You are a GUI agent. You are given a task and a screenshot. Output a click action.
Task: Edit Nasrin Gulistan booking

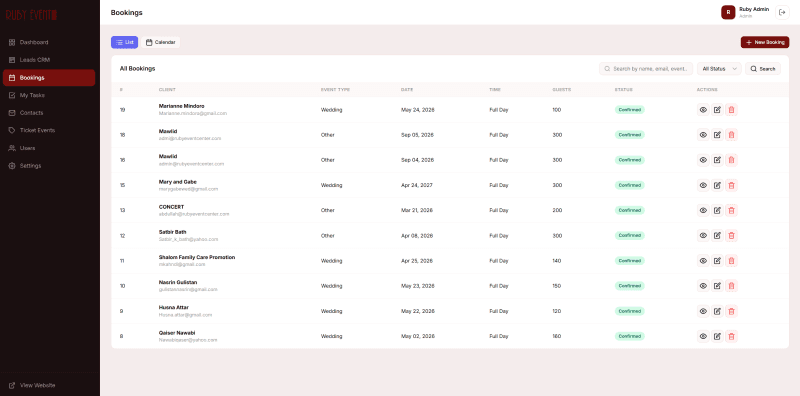pyautogui.click(x=717, y=286)
